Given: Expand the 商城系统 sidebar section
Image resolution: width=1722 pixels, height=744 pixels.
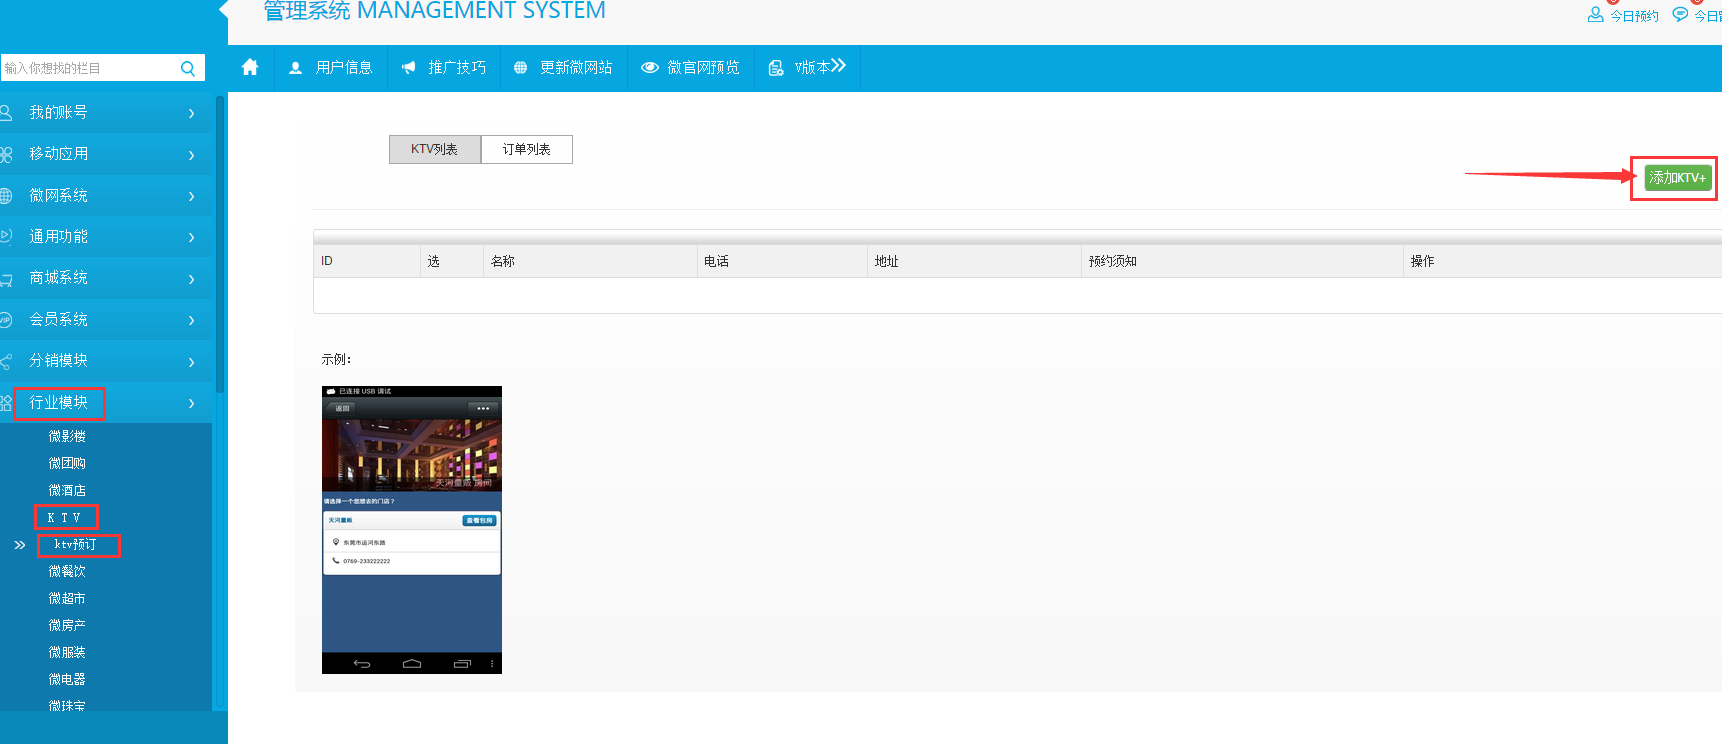Looking at the screenshot, I should tap(100, 278).
